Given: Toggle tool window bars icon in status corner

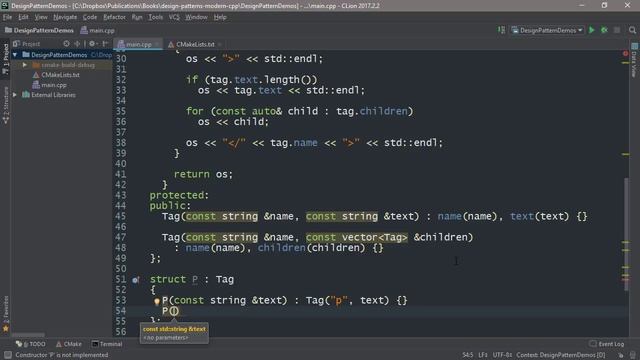Looking at the screenshot, I should 8,355.
